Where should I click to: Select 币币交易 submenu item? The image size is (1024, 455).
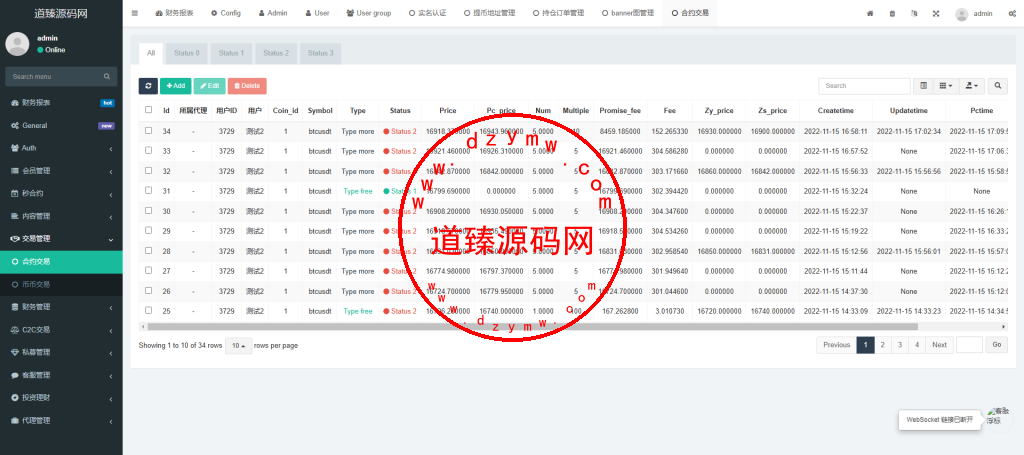[x=61, y=285]
